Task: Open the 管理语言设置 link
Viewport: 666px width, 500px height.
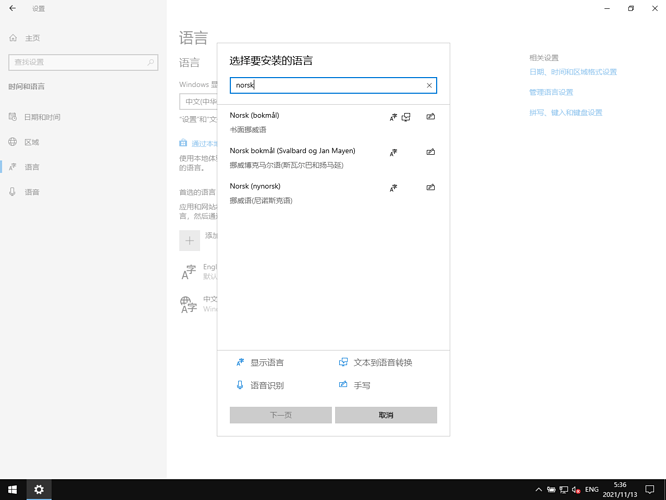Action: pyautogui.click(x=551, y=92)
